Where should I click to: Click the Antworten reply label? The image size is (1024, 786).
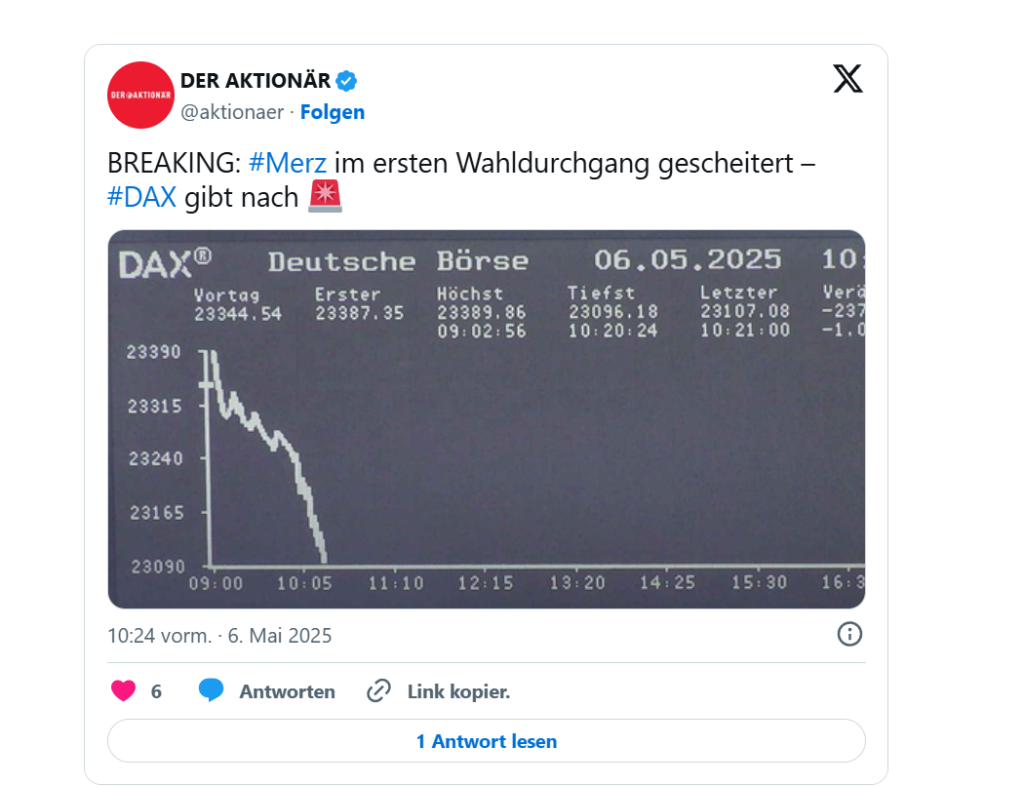point(287,691)
